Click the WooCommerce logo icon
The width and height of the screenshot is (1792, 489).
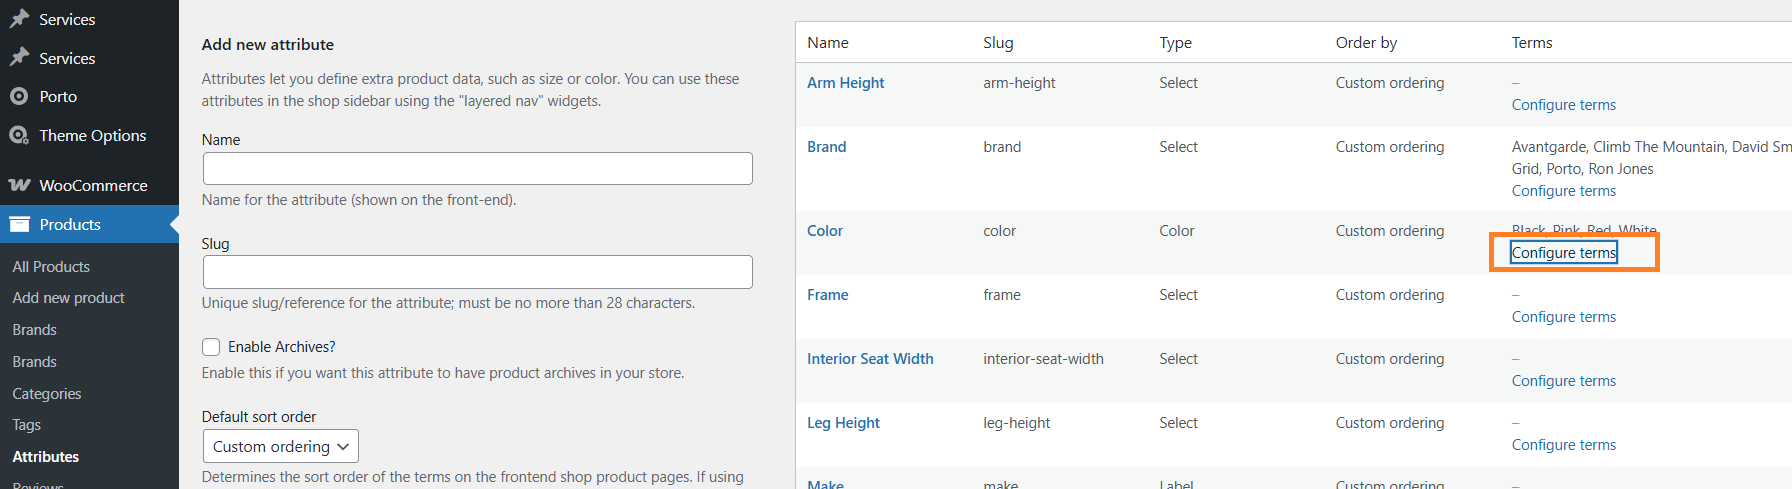coord(19,186)
